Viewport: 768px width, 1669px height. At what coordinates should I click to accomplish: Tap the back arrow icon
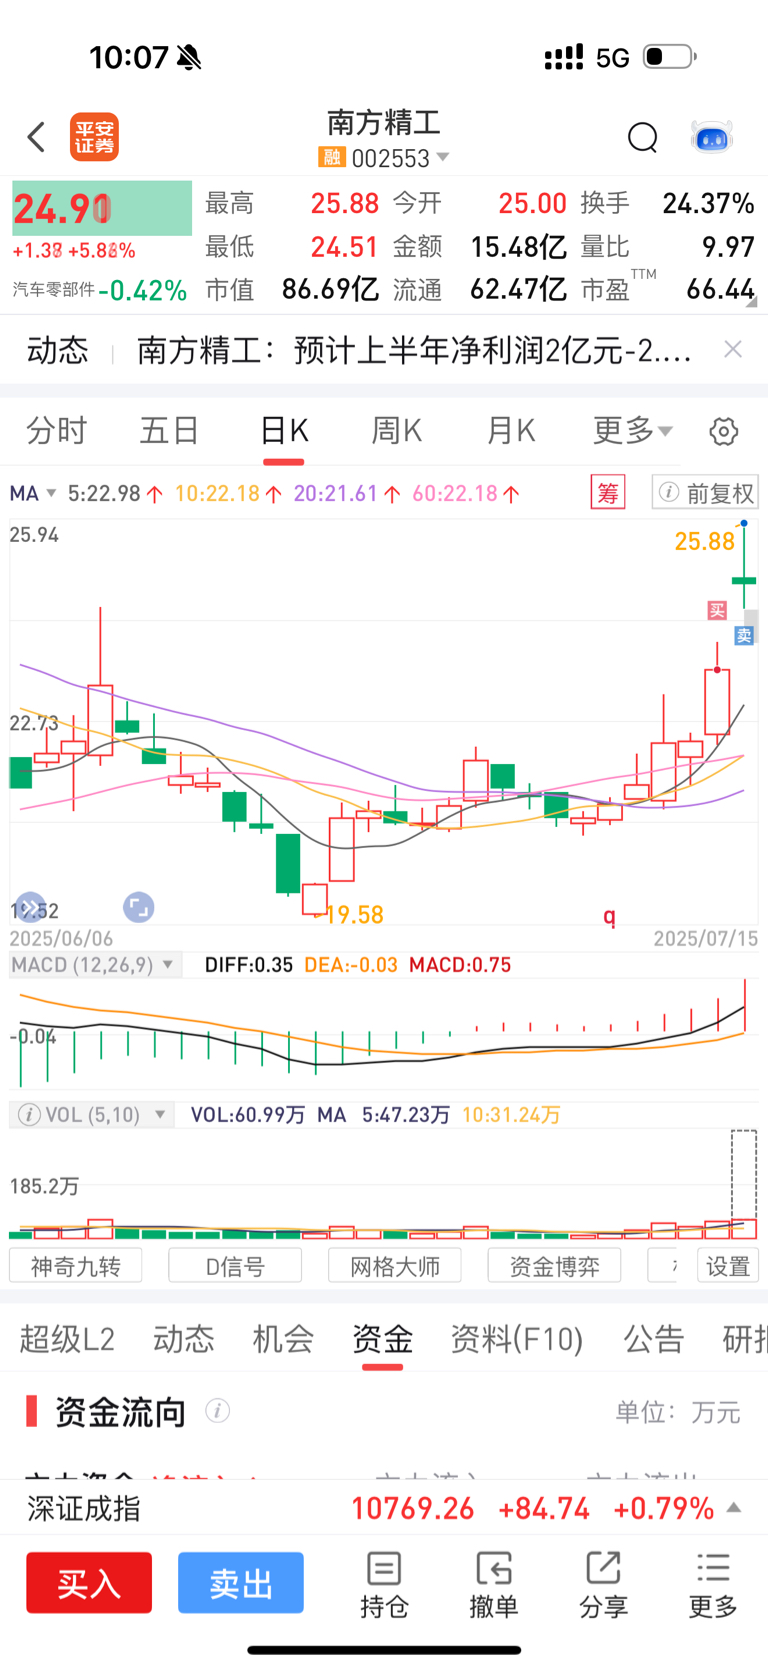pos(36,137)
